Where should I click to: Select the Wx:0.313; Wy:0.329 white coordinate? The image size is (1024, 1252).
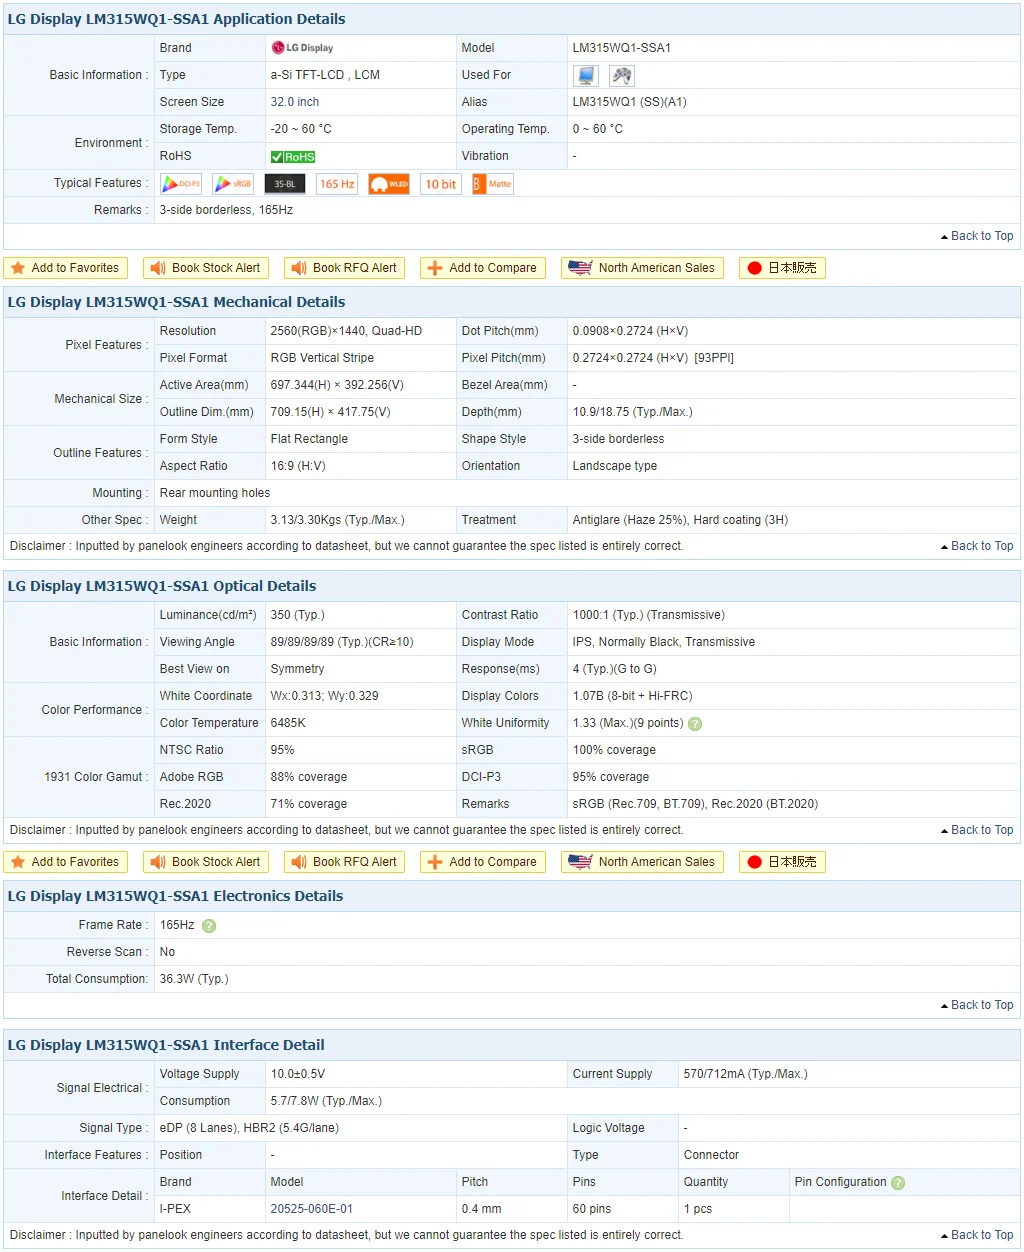click(x=325, y=696)
